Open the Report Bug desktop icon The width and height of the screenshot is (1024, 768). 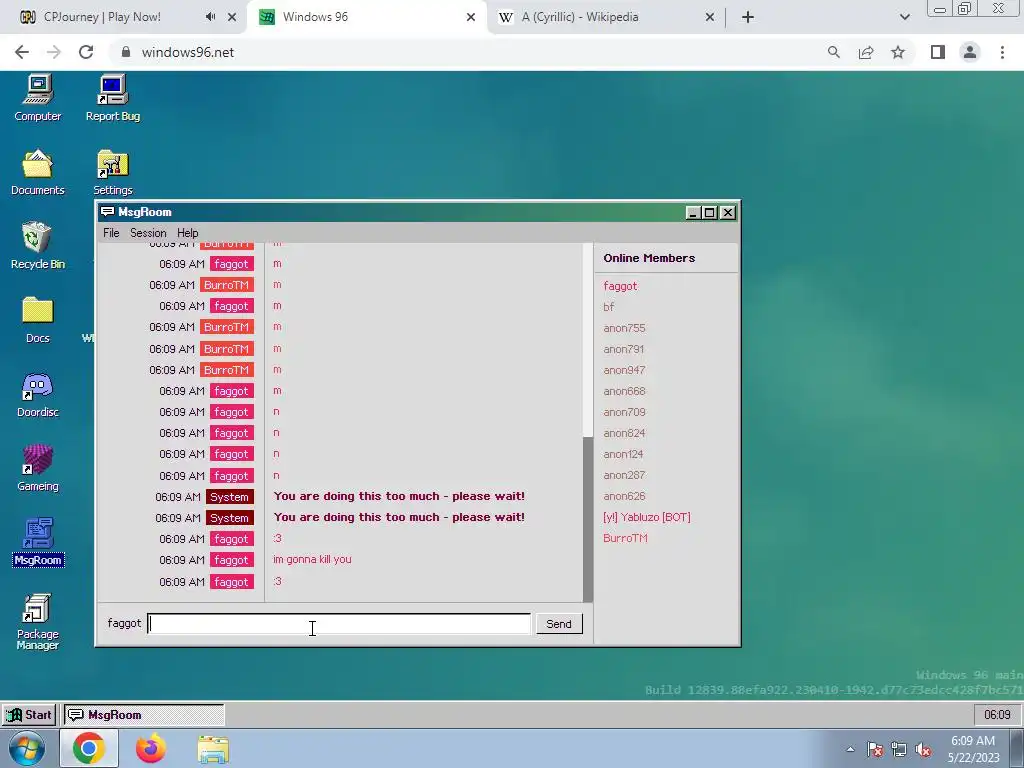tap(112, 98)
